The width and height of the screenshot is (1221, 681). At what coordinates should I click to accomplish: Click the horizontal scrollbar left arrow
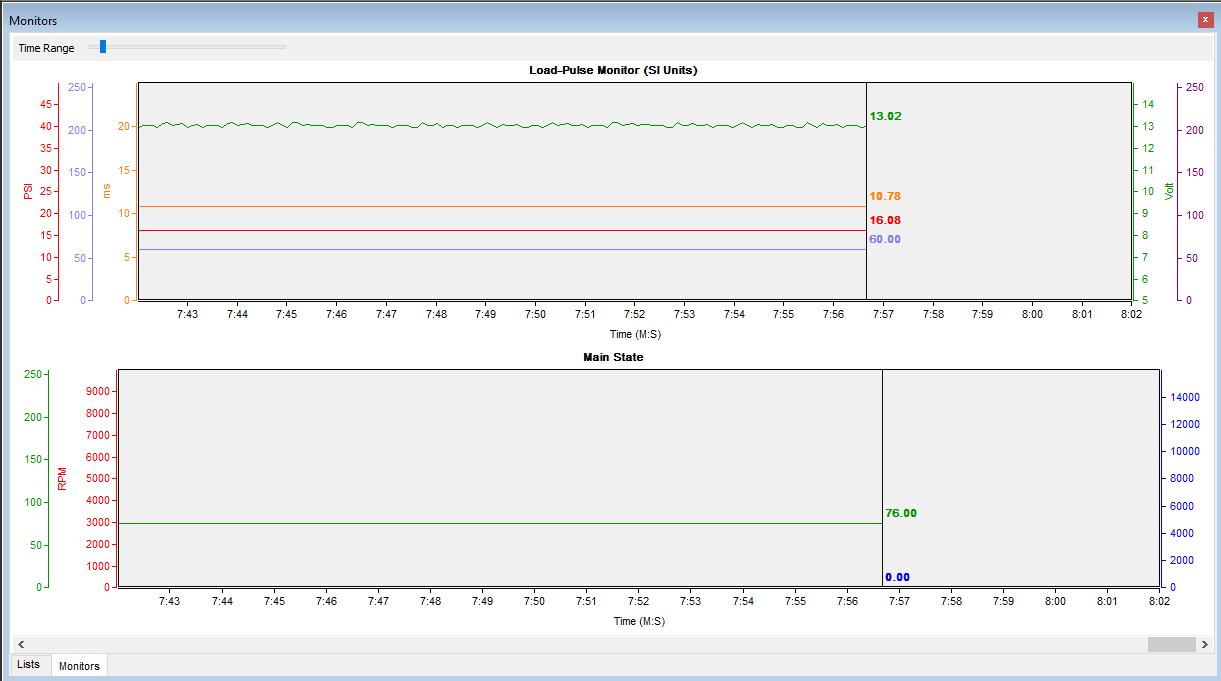tap(21, 645)
